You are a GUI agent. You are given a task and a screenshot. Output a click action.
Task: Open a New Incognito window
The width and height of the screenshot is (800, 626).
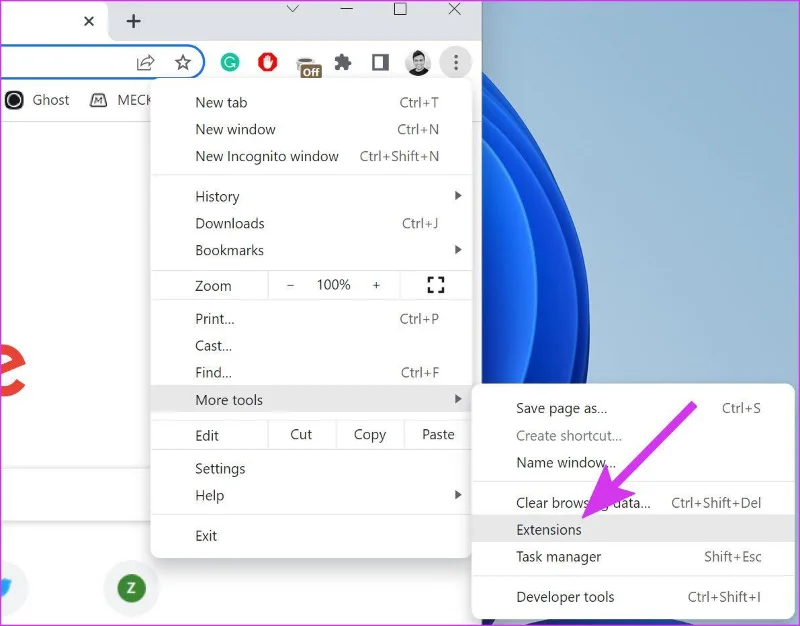(x=311, y=156)
